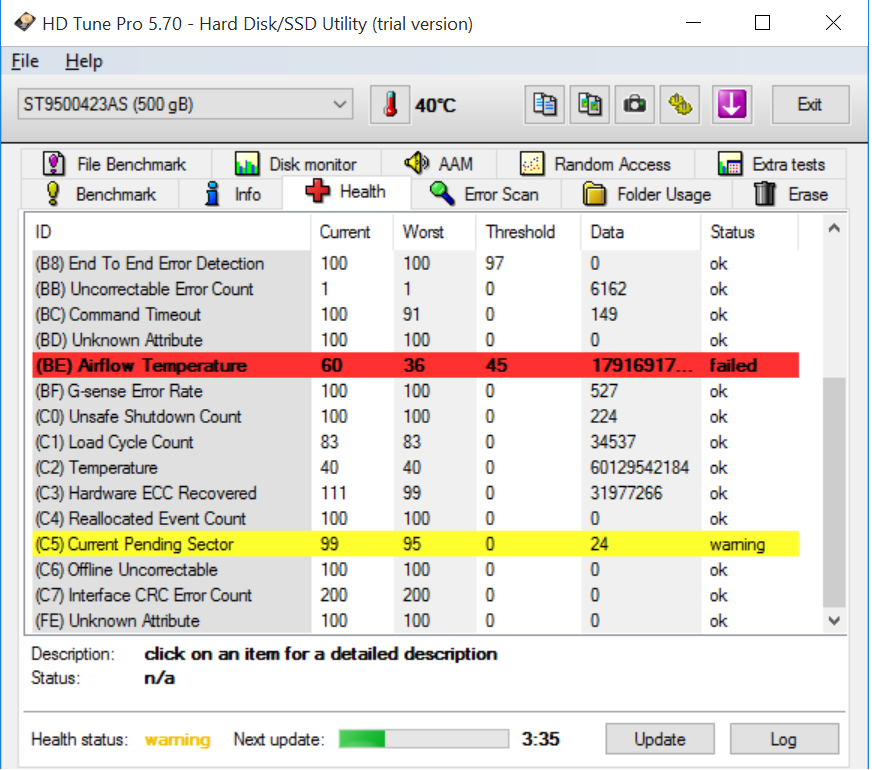Click the File Benchmark icon
This screenshot has width=872, height=770.
(x=54, y=164)
